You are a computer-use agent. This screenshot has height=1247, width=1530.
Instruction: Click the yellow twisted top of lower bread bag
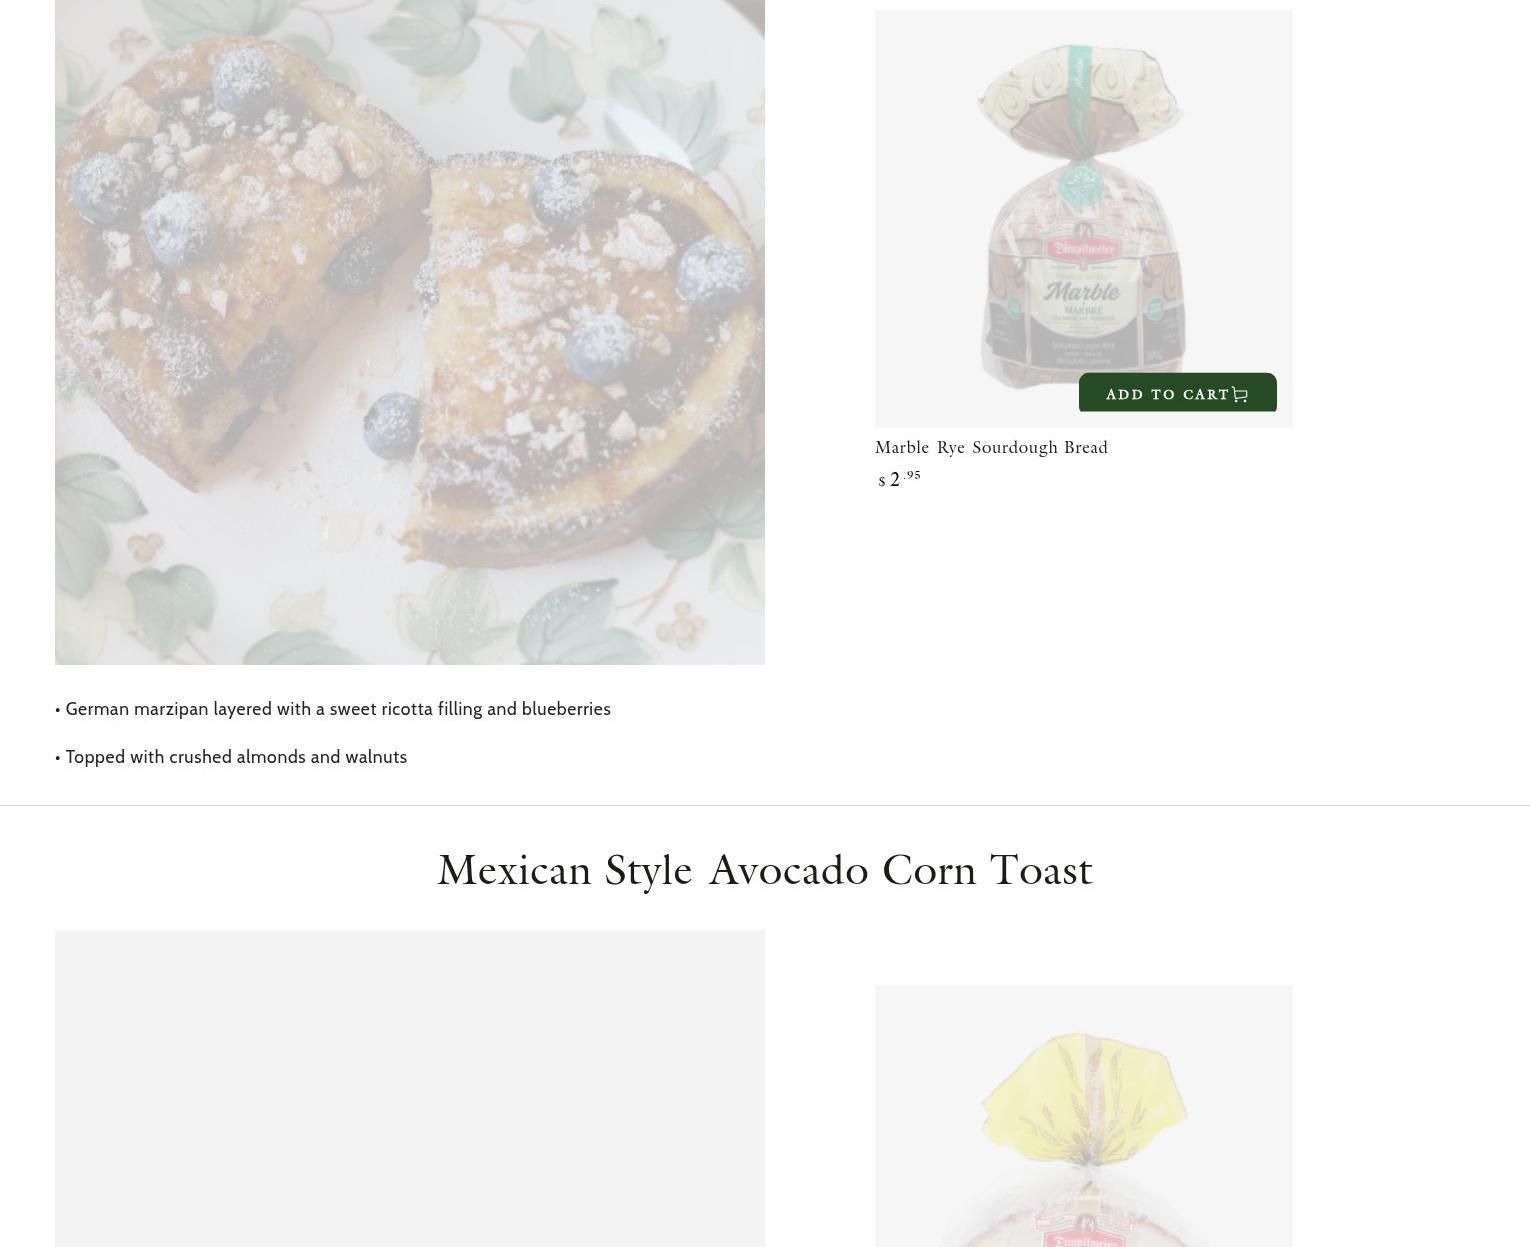[x=1085, y=1095]
